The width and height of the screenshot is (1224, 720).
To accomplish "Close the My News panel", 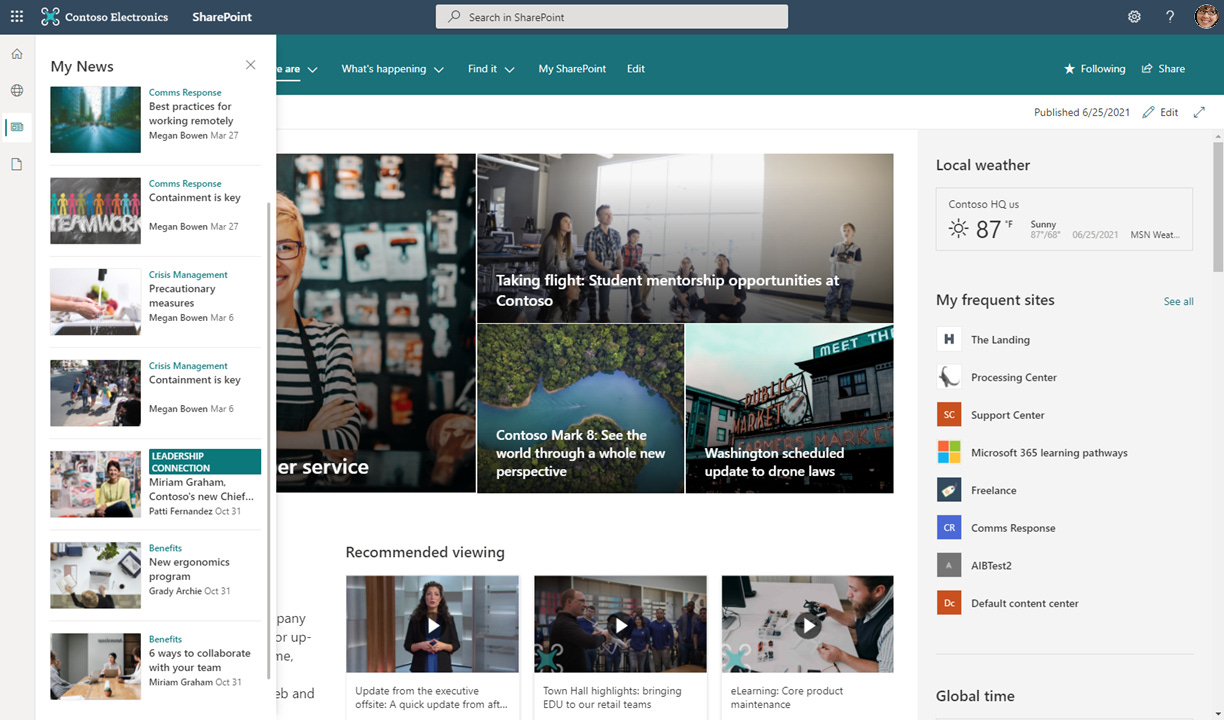I will tap(250, 65).
